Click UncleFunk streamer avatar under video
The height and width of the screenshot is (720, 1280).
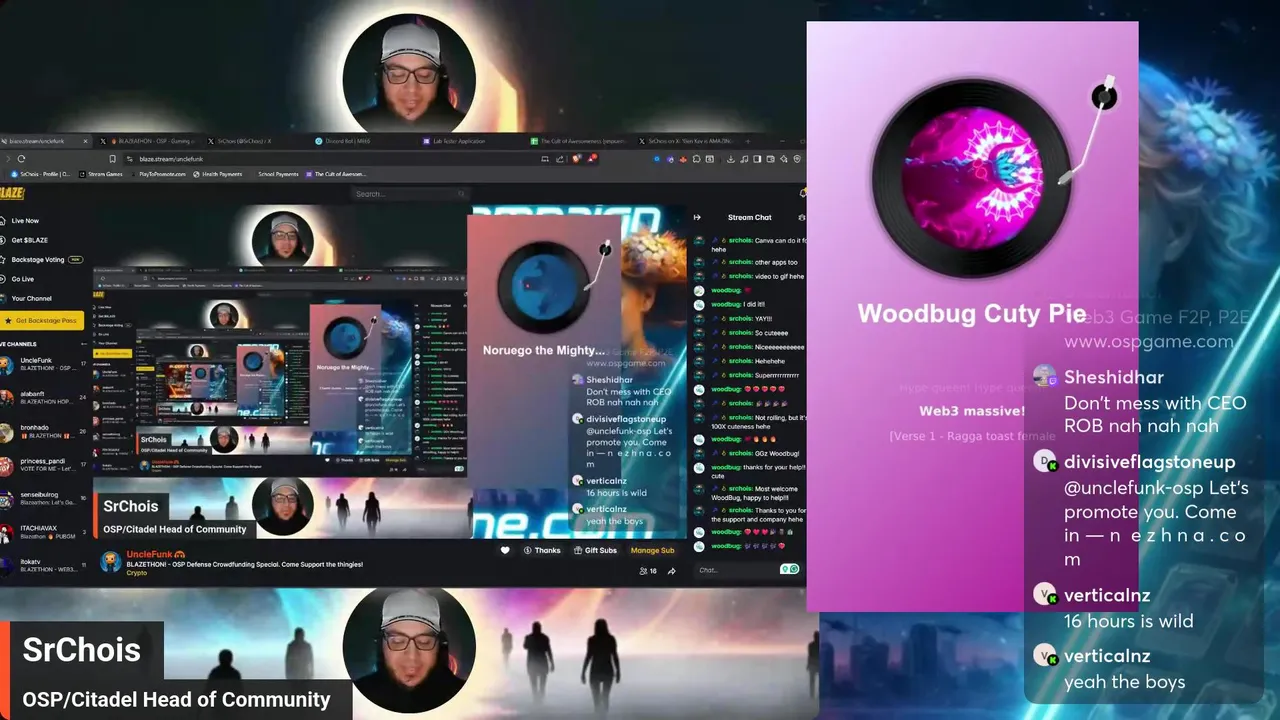coord(110,561)
